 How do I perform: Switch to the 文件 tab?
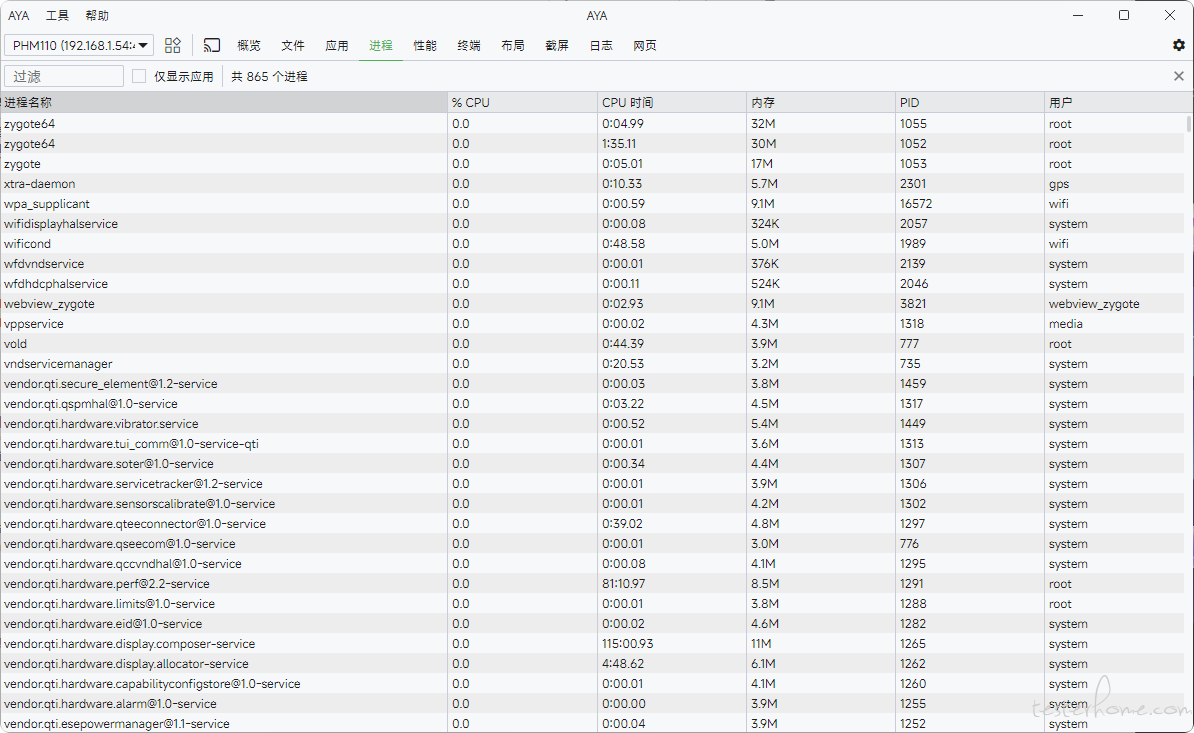pyautogui.click(x=293, y=45)
